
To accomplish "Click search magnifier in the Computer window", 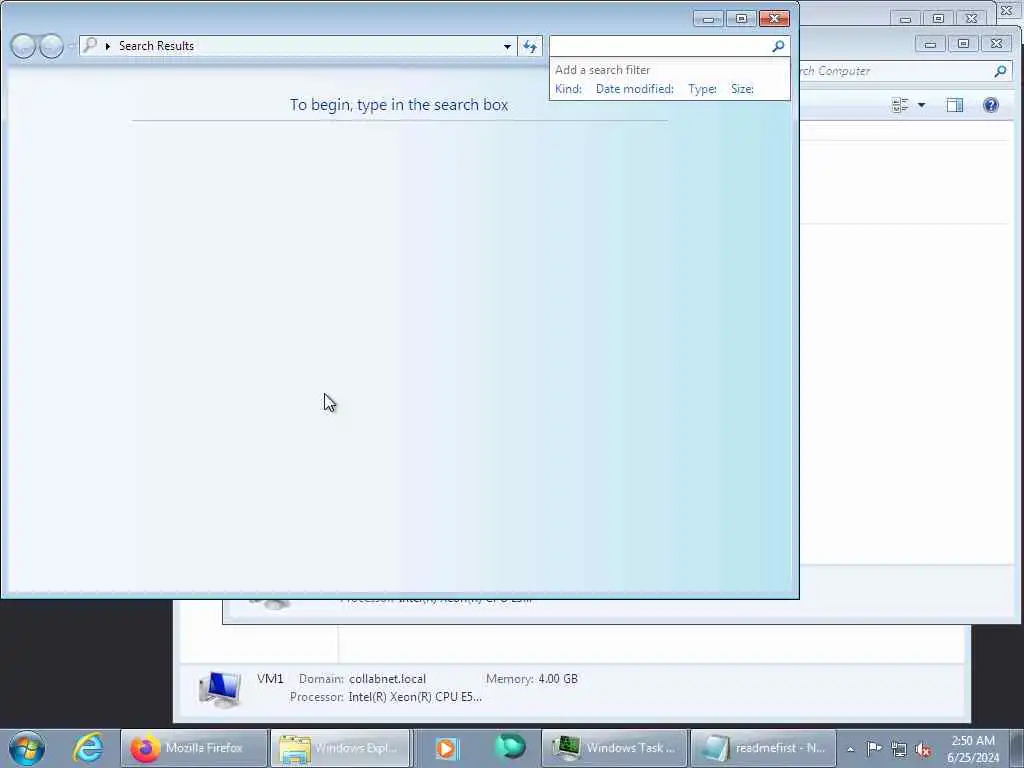I will [x=1000, y=71].
